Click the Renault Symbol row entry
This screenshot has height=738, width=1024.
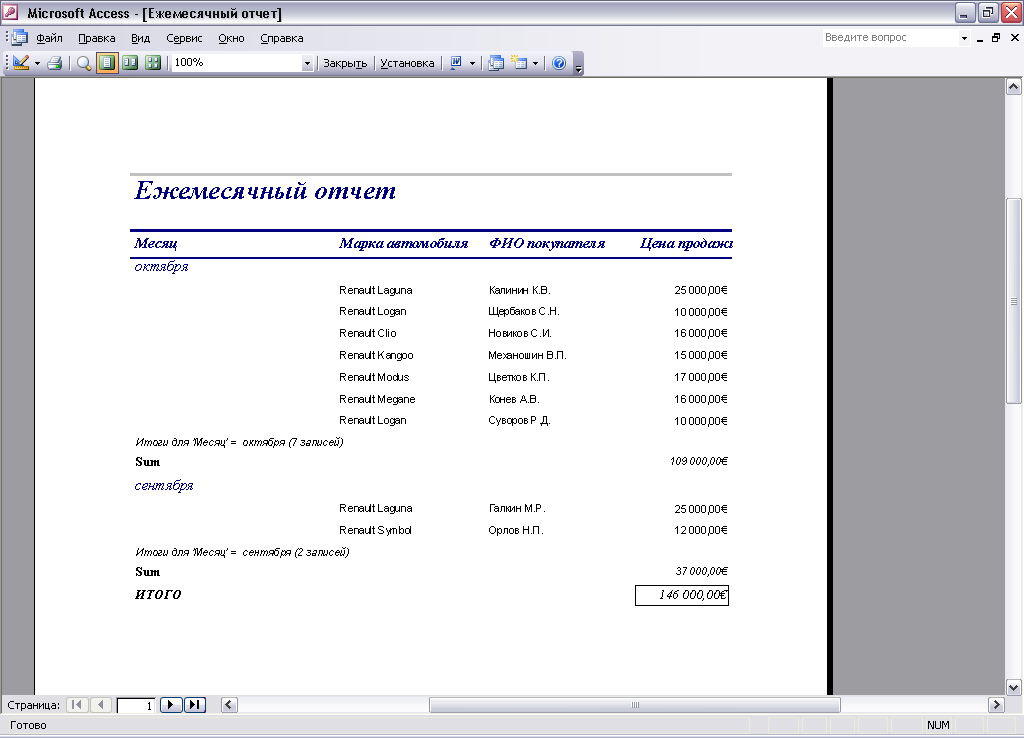pyautogui.click(x=375, y=530)
